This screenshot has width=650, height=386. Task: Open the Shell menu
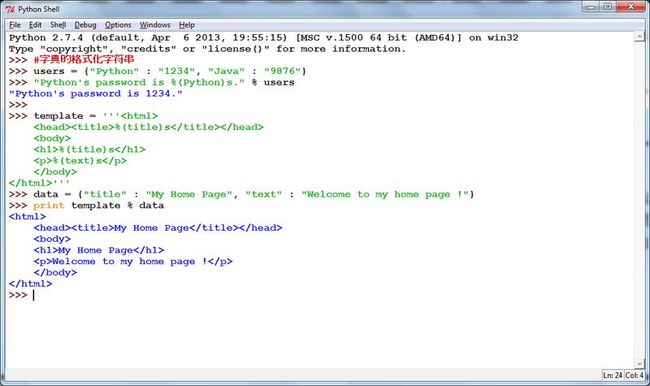[x=58, y=25]
